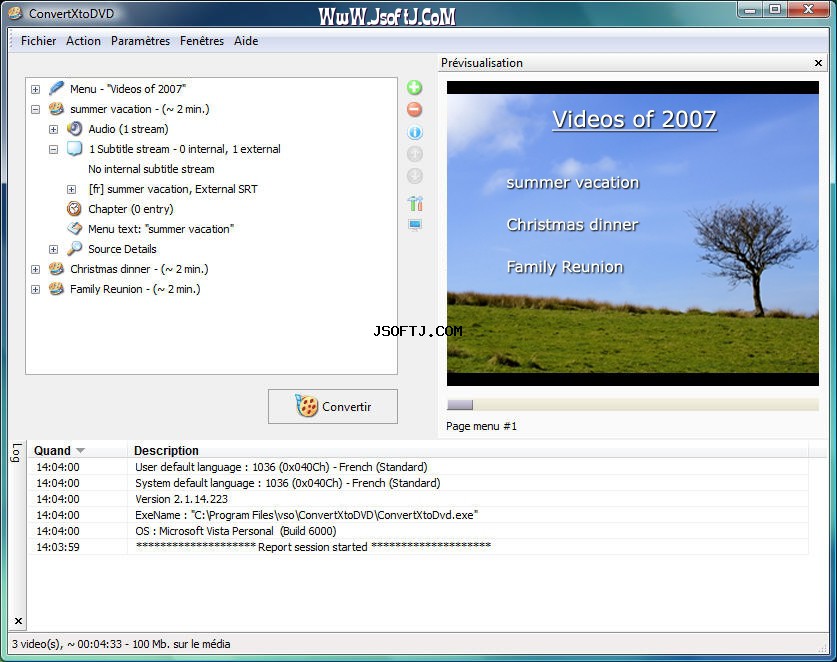Select the "No internal subtitle stream" row

pyautogui.click(x=152, y=169)
